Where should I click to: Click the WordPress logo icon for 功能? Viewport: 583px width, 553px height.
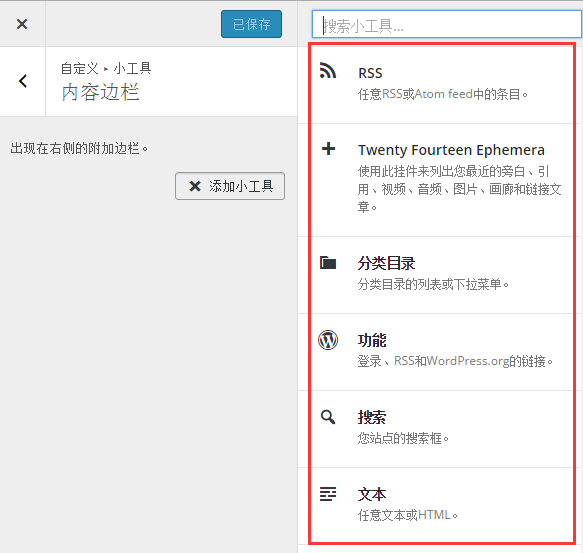coord(328,340)
